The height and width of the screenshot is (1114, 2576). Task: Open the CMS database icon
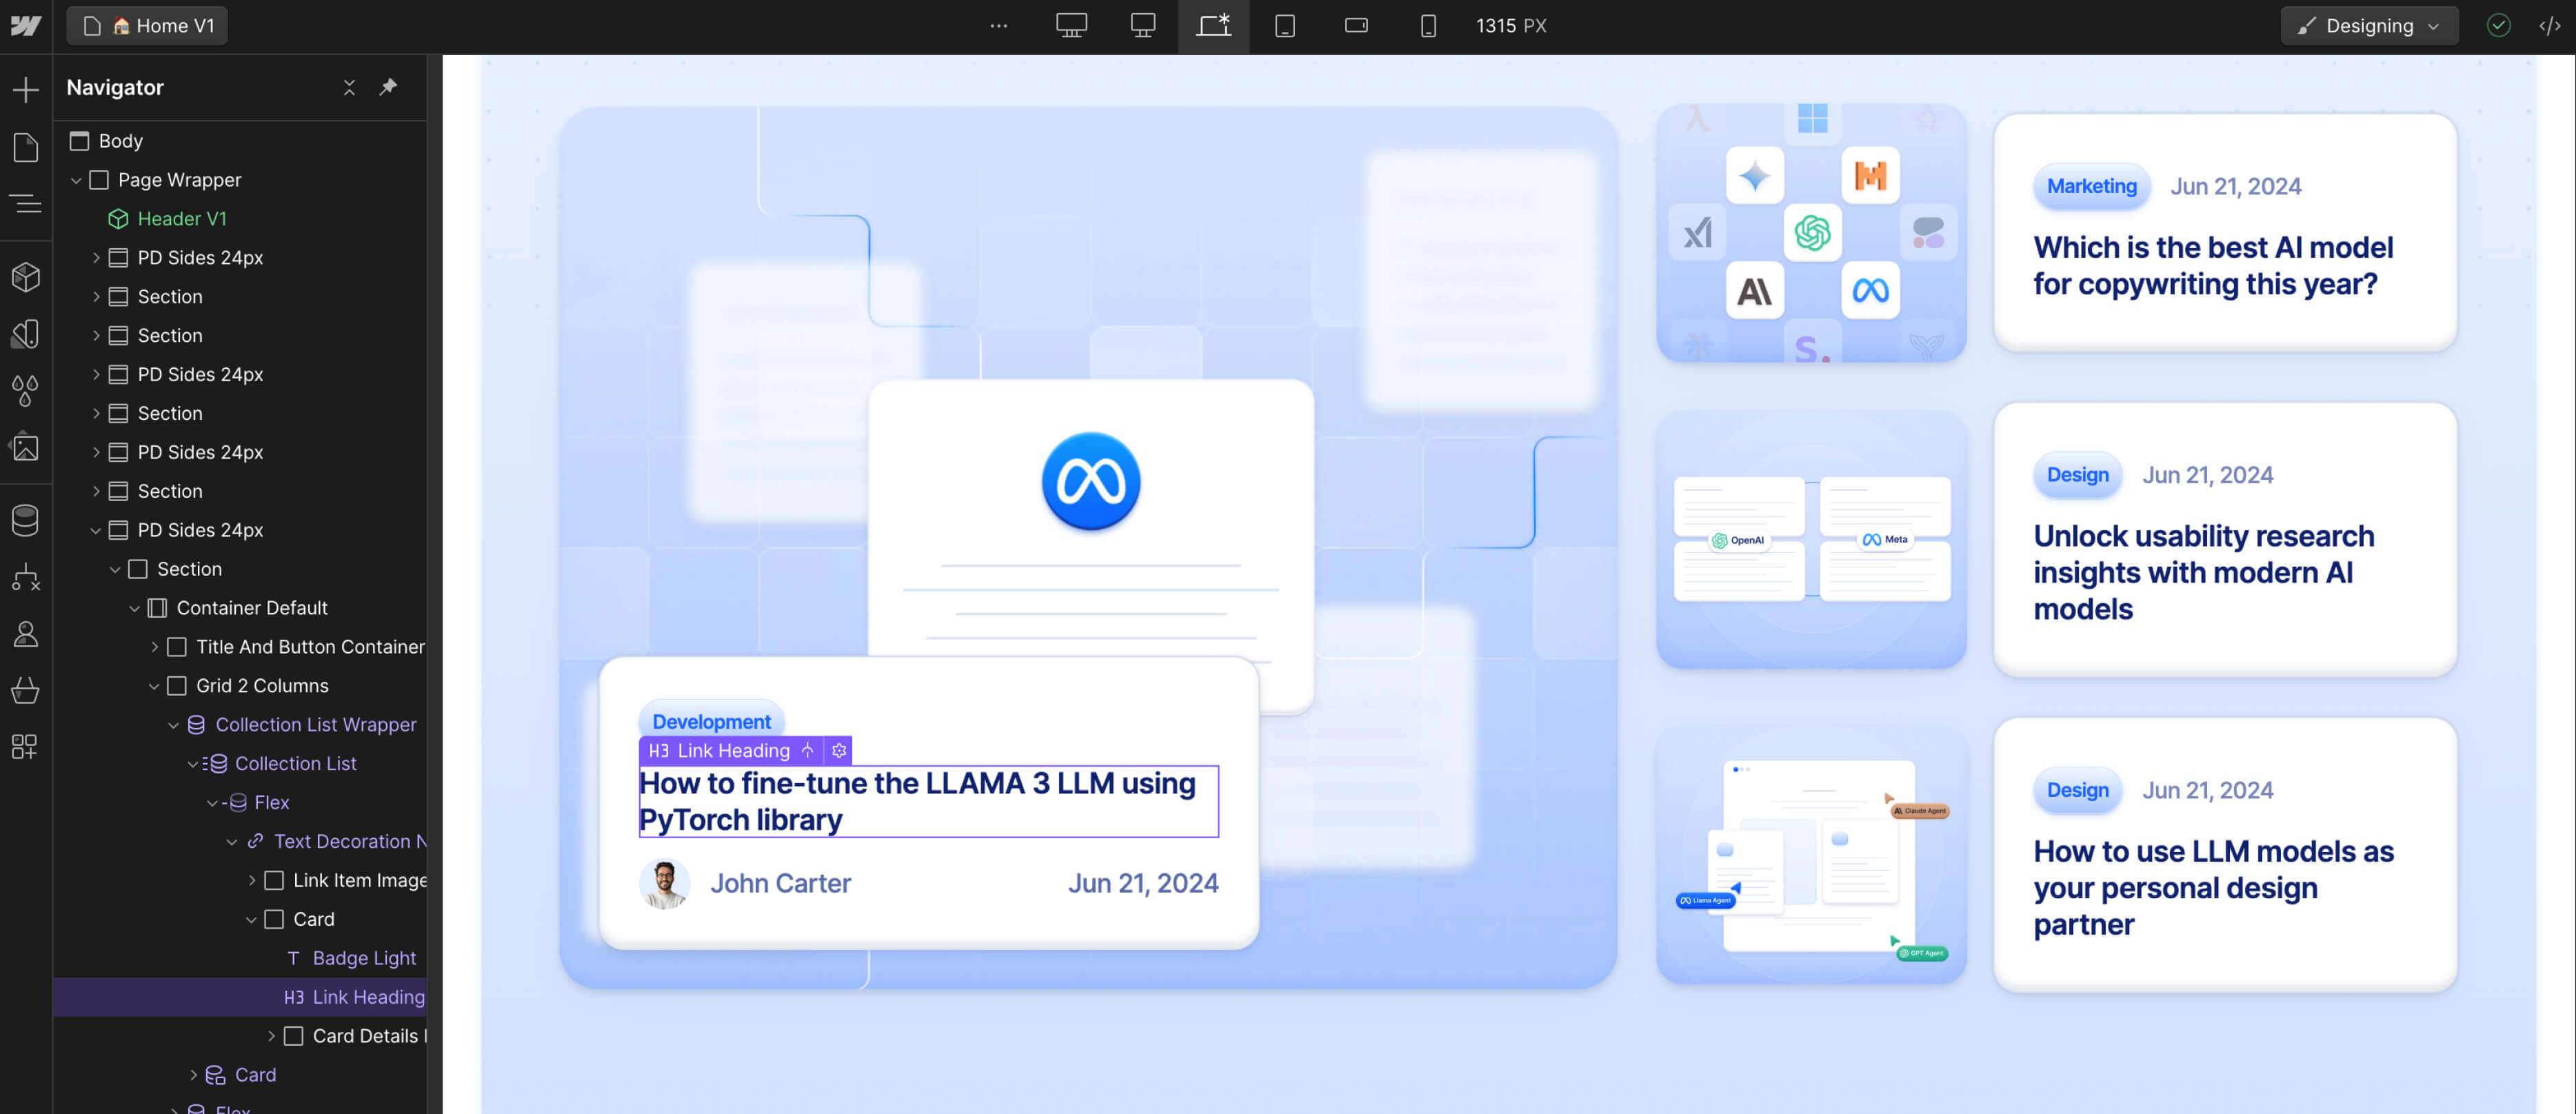[26, 520]
